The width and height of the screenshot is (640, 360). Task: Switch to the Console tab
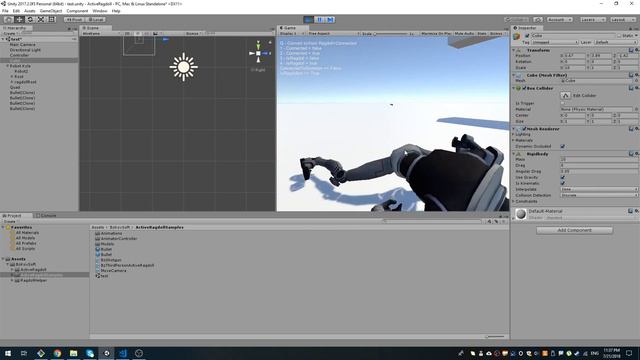click(47, 216)
